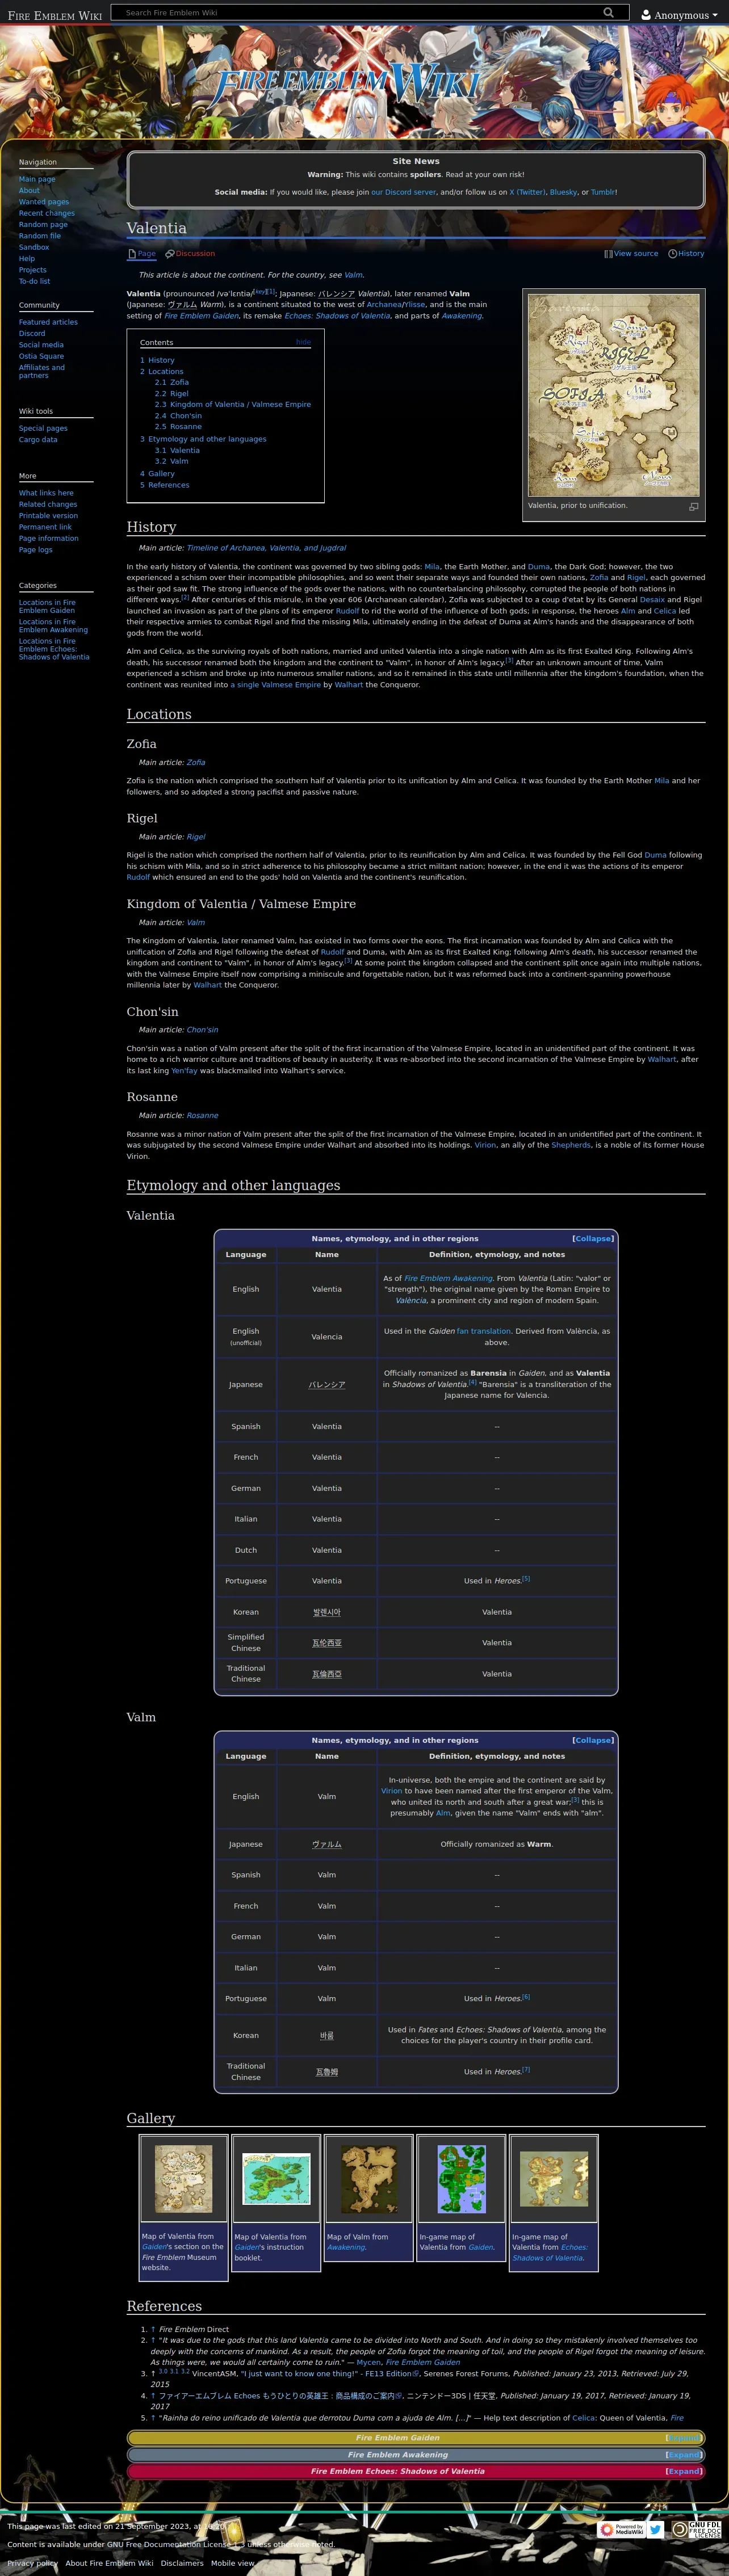This screenshot has width=729, height=2576.
Task: Click reference 1 up-arrow backlink
Action: 153,2329
